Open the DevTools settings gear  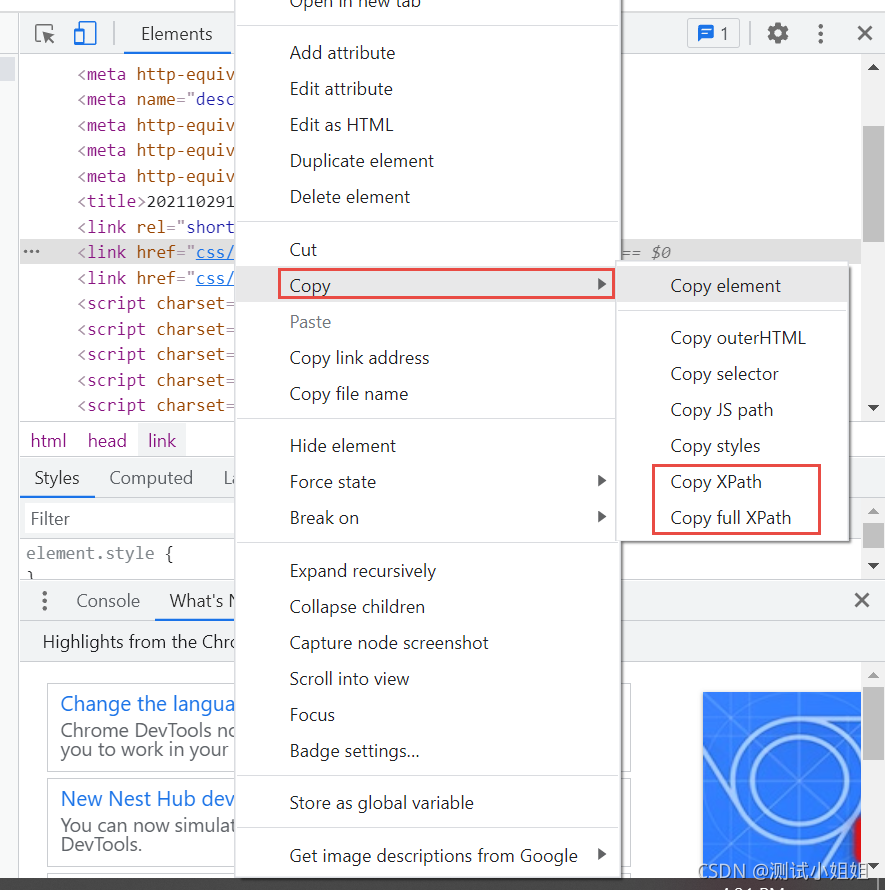point(778,33)
